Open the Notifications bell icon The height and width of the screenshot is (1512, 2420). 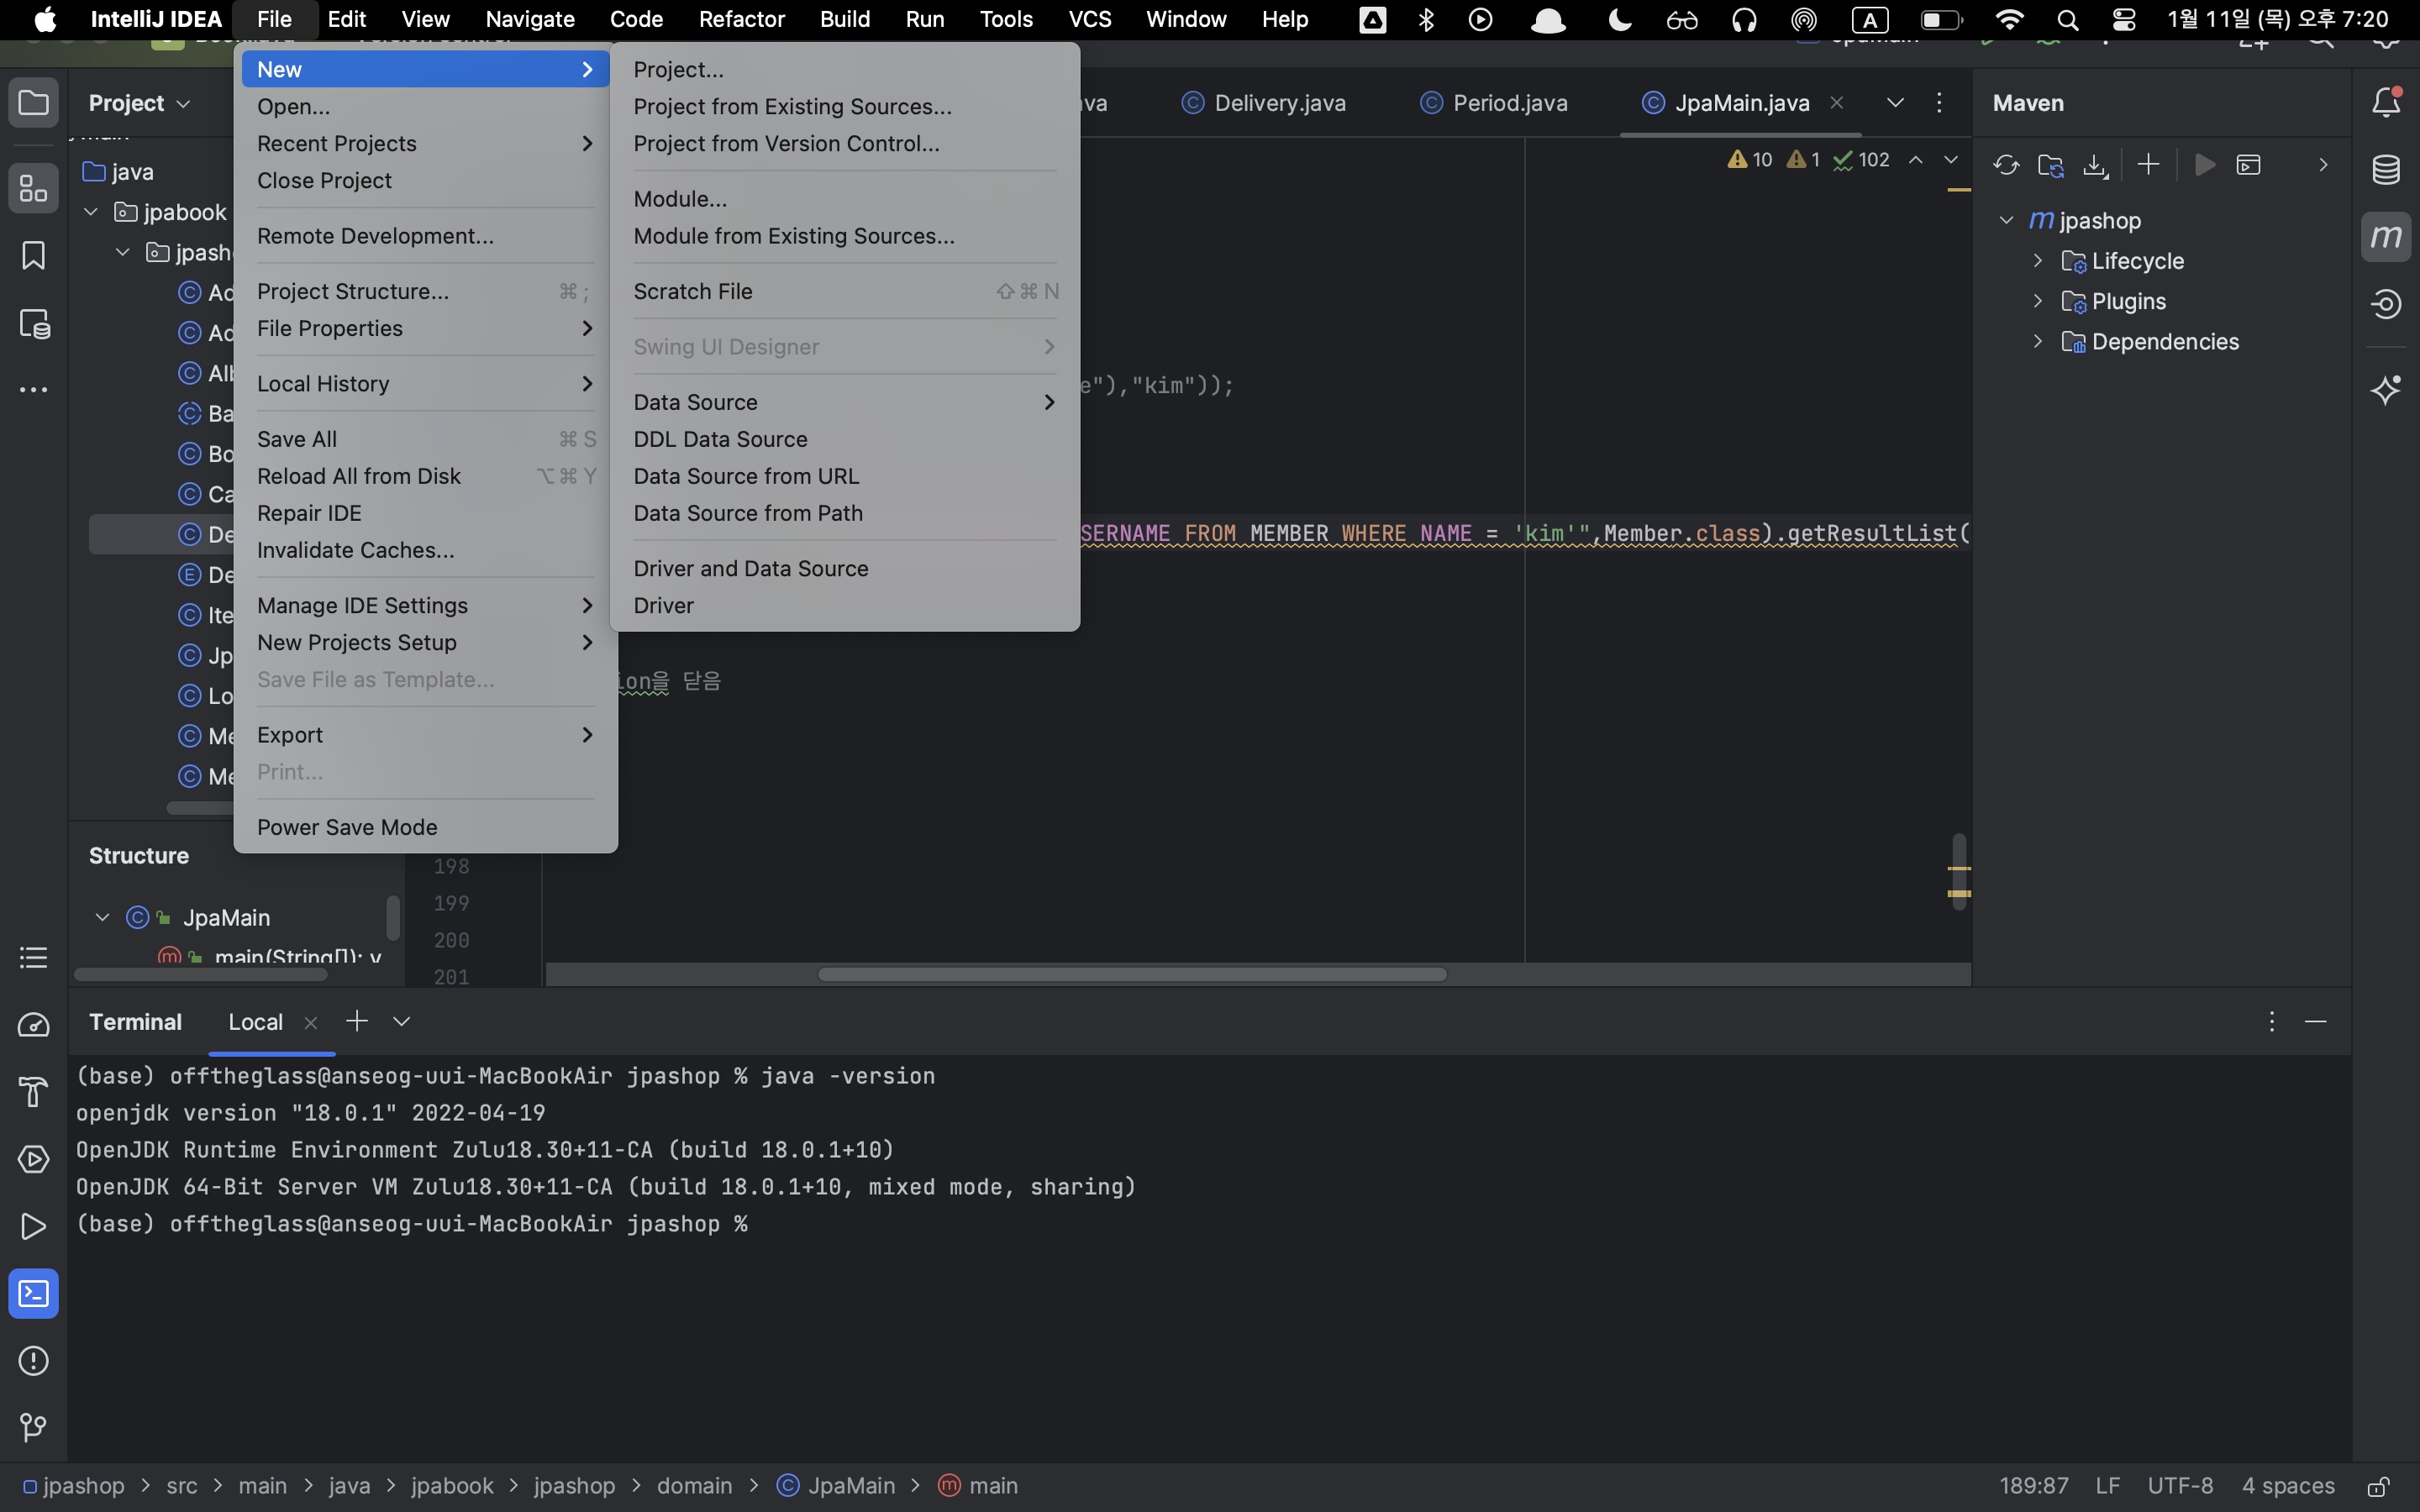point(2386,102)
